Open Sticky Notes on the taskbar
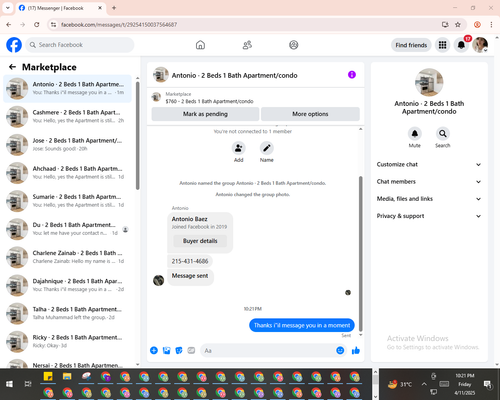500x400 pixels. pyautogui.click(x=48, y=377)
